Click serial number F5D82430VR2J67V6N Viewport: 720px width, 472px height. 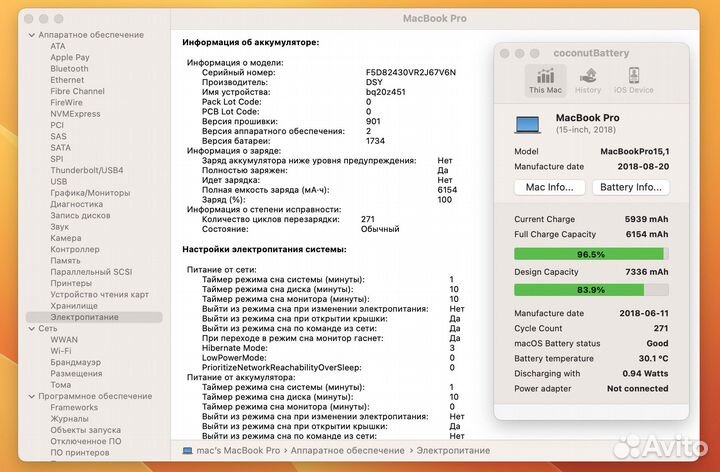pyautogui.click(x=411, y=72)
